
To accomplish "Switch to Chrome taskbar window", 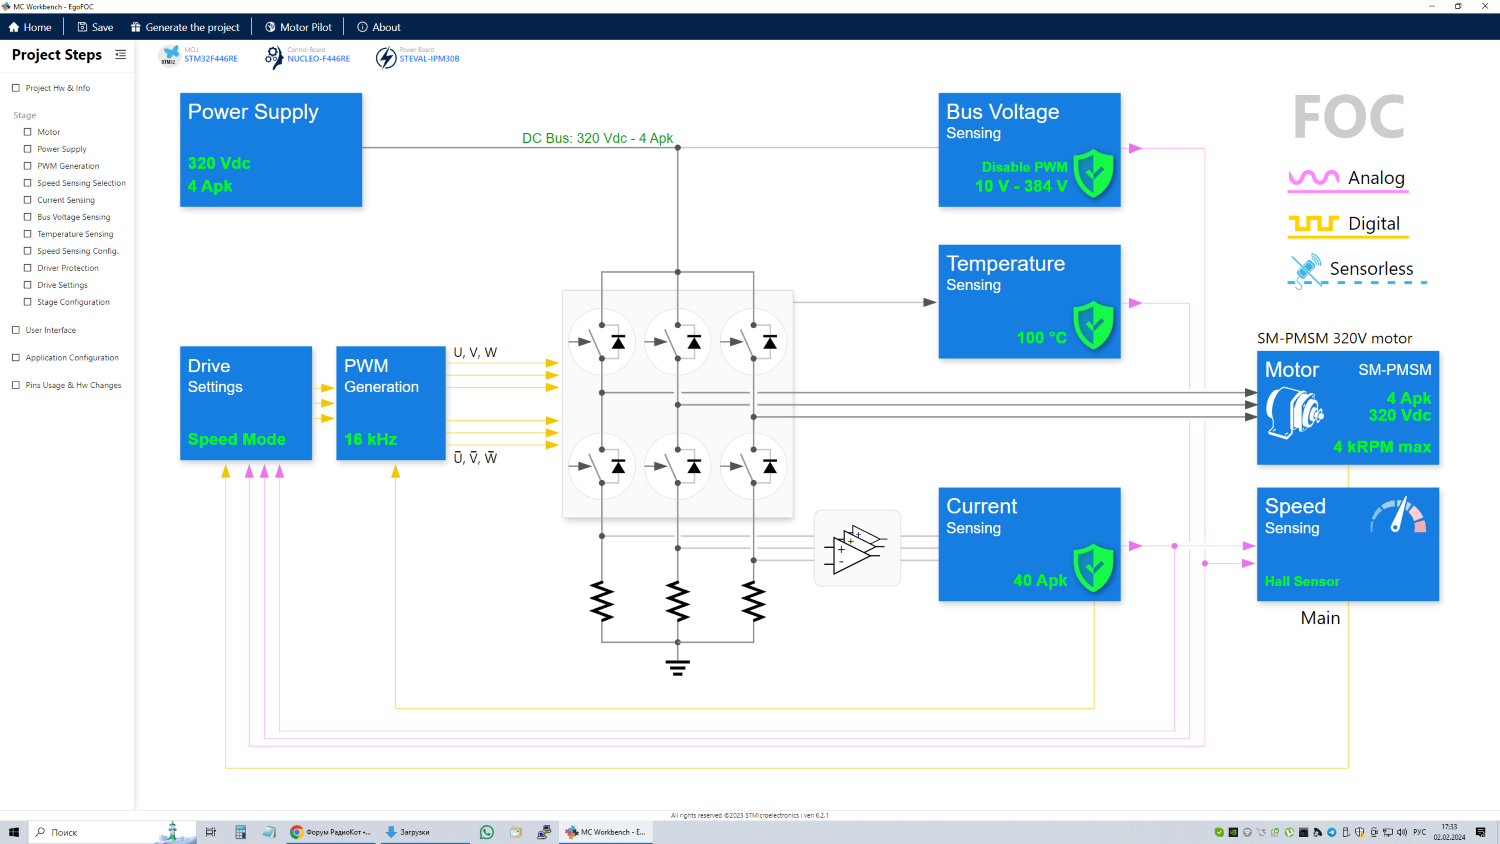I will 330,832.
